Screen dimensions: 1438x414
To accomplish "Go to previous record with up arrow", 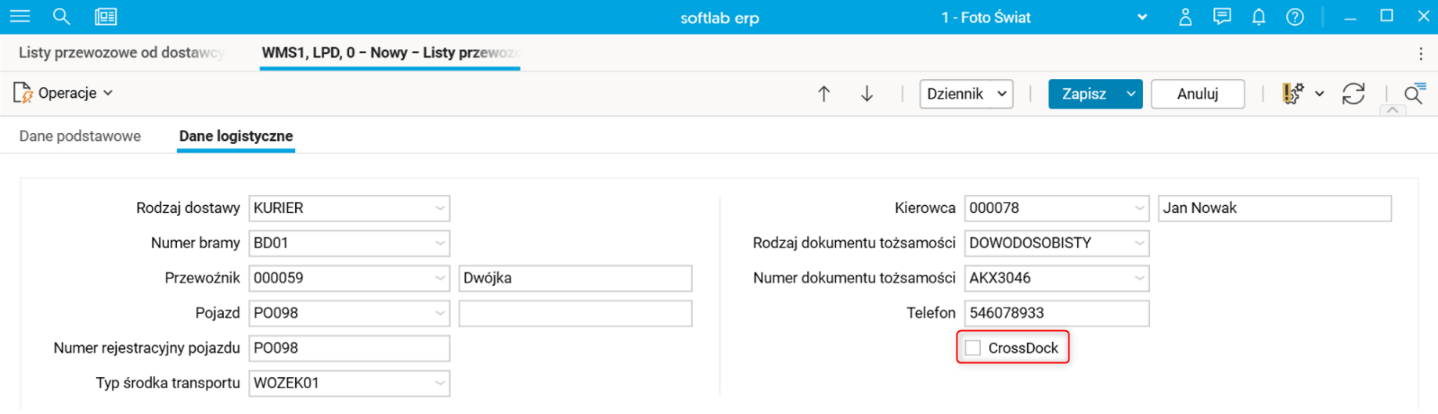I will coord(824,93).
